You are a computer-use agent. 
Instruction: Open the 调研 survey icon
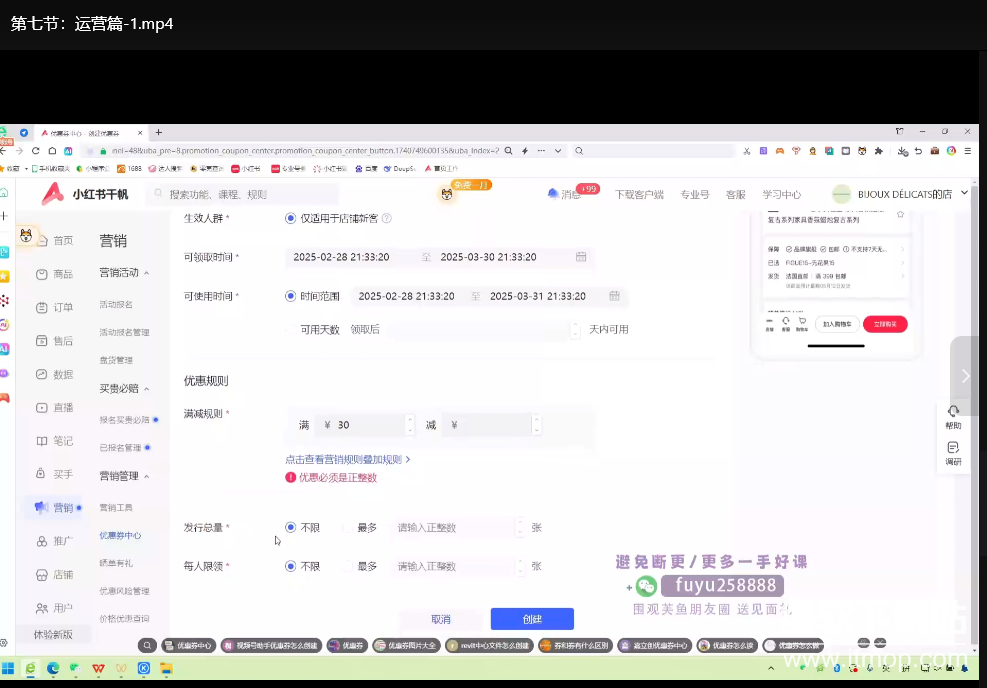(953, 447)
